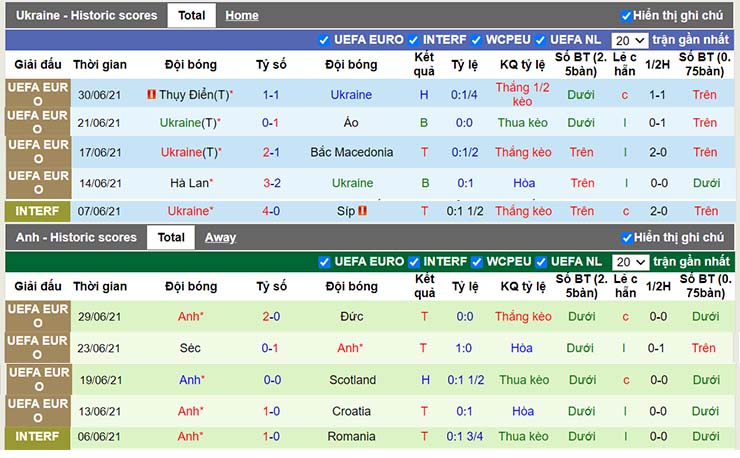
Task: Open 0-1 score of Séc vs Anh
Action: [x=270, y=348]
